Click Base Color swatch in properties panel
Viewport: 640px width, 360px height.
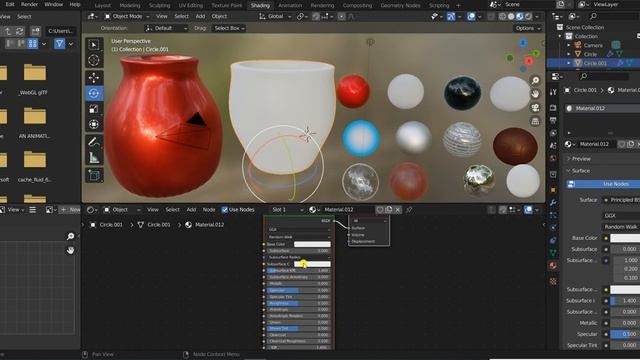pyautogui.click(x=625, y=238)
